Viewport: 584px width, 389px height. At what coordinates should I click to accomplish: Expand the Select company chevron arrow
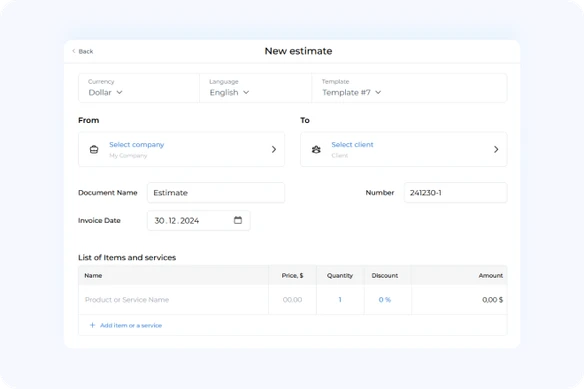(x=274, y=149)
